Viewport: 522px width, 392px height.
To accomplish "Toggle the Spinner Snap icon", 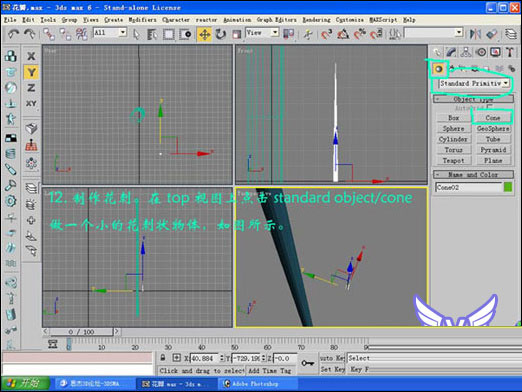I will click(376, 34).
